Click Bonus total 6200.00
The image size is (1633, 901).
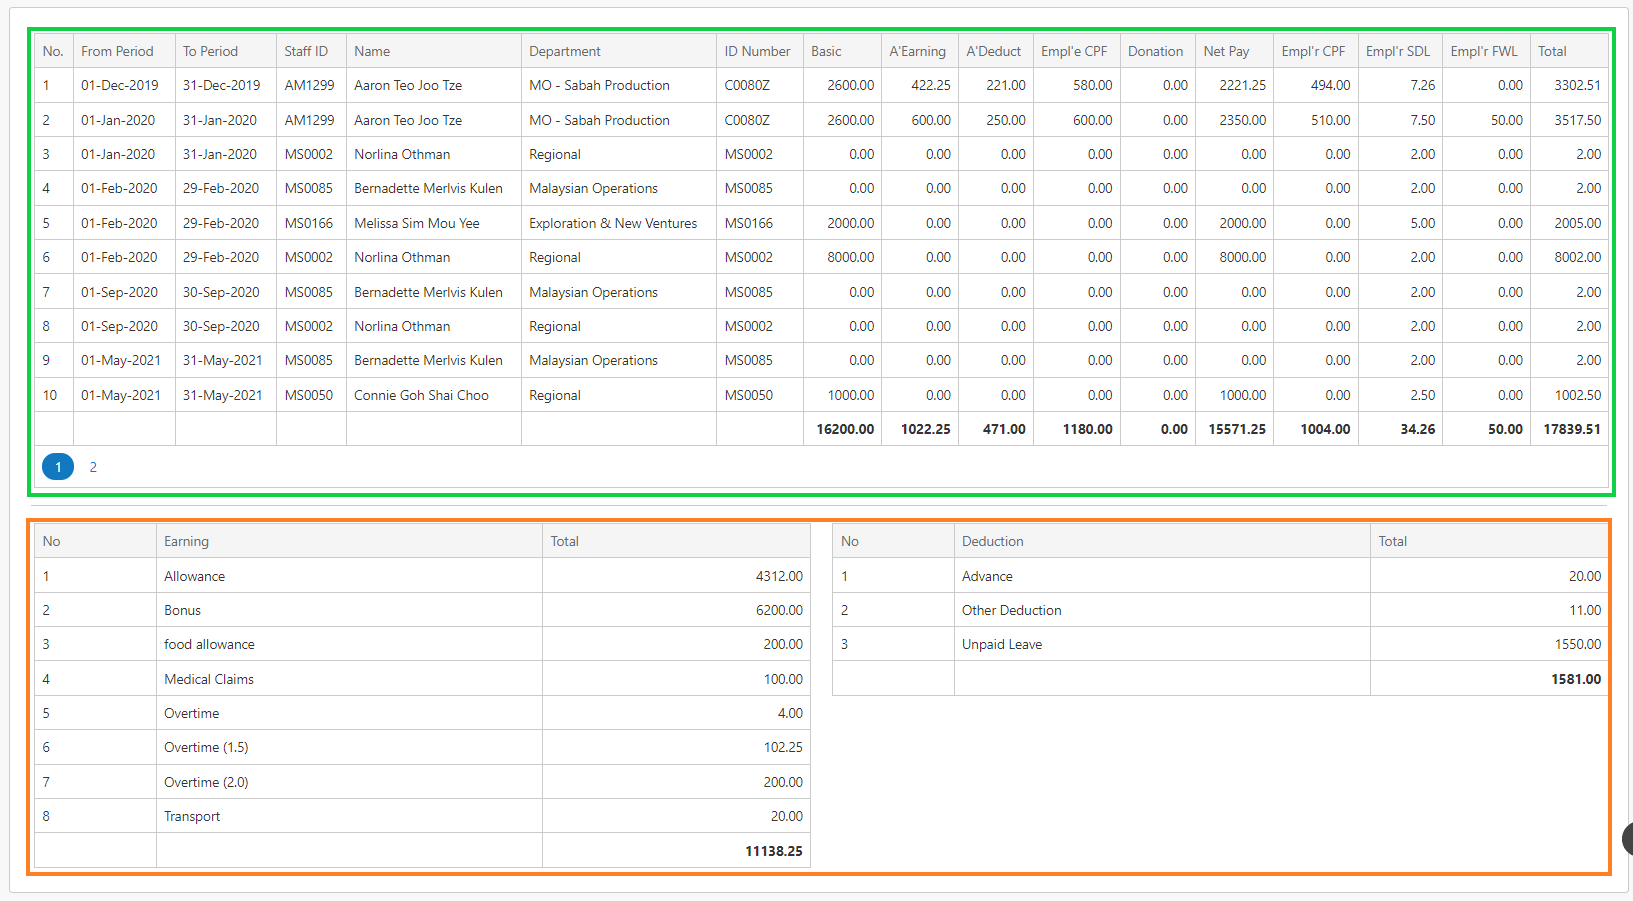779,610
